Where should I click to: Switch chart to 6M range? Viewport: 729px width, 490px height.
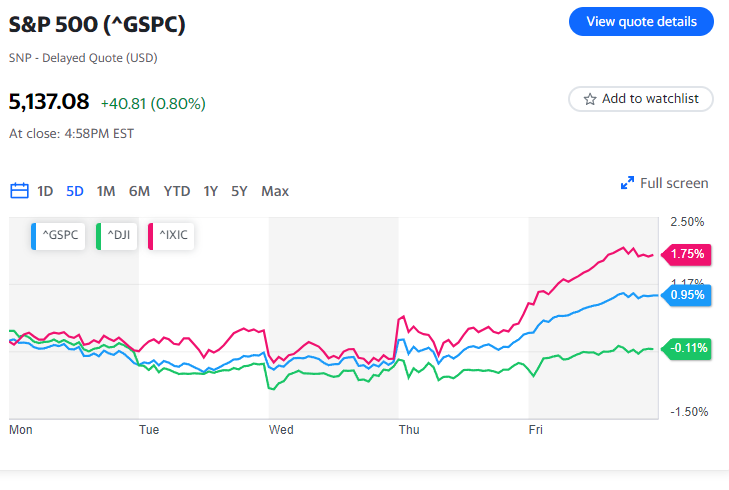139,191
